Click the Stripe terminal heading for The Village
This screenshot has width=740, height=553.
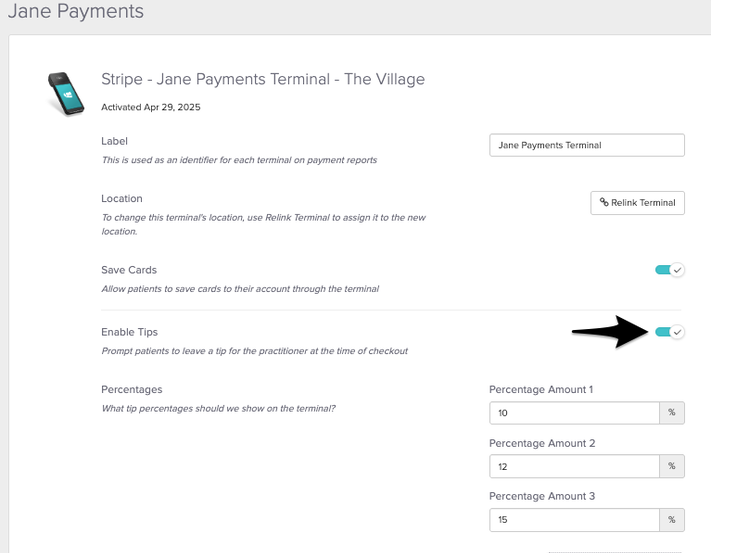[263, 79]
